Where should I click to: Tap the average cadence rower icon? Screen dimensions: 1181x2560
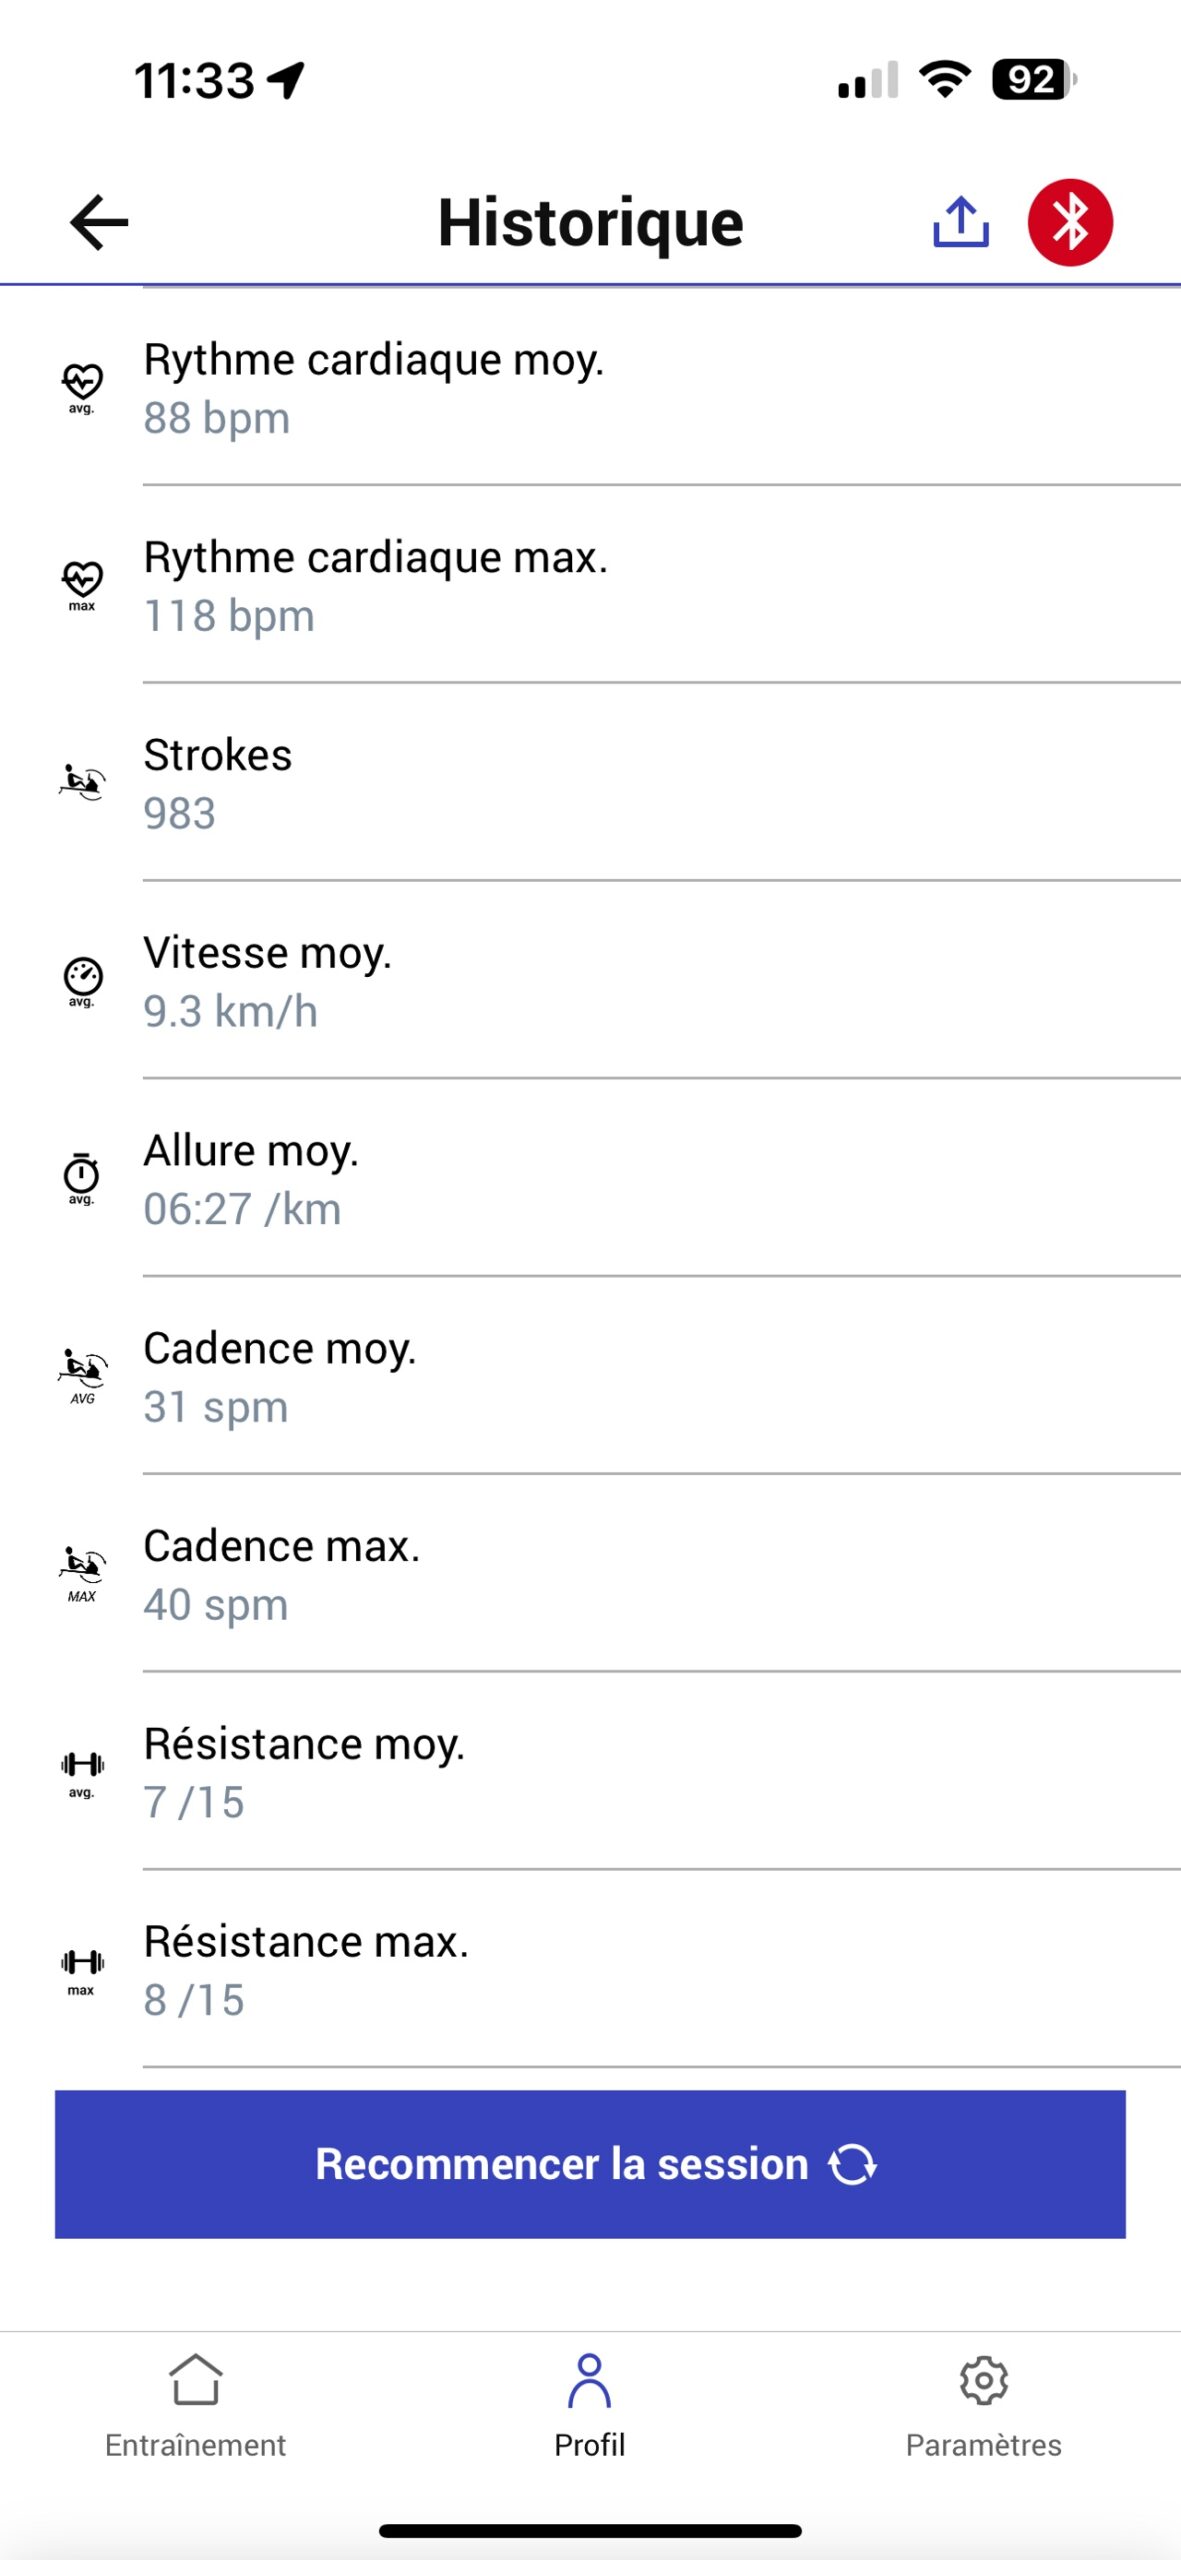tap(82, 1376)
